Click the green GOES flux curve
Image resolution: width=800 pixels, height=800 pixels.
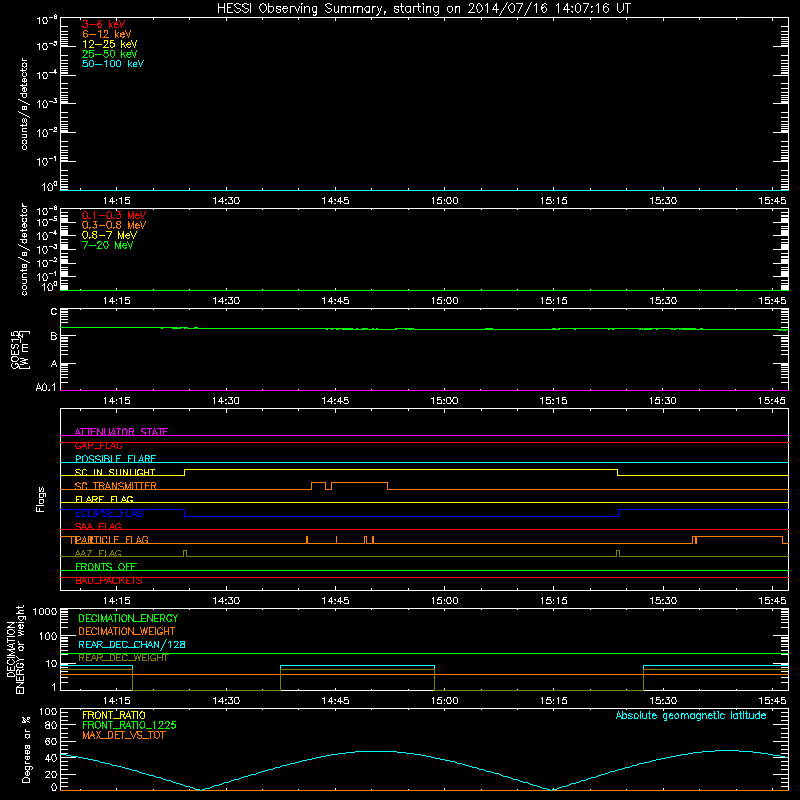click(x=424, y=329)
